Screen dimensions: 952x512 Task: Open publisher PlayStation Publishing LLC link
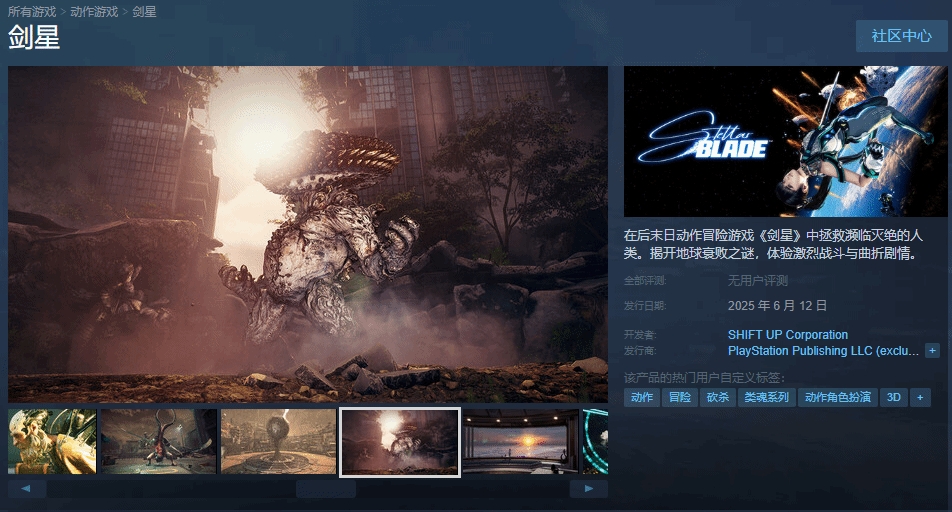point(823,350)
